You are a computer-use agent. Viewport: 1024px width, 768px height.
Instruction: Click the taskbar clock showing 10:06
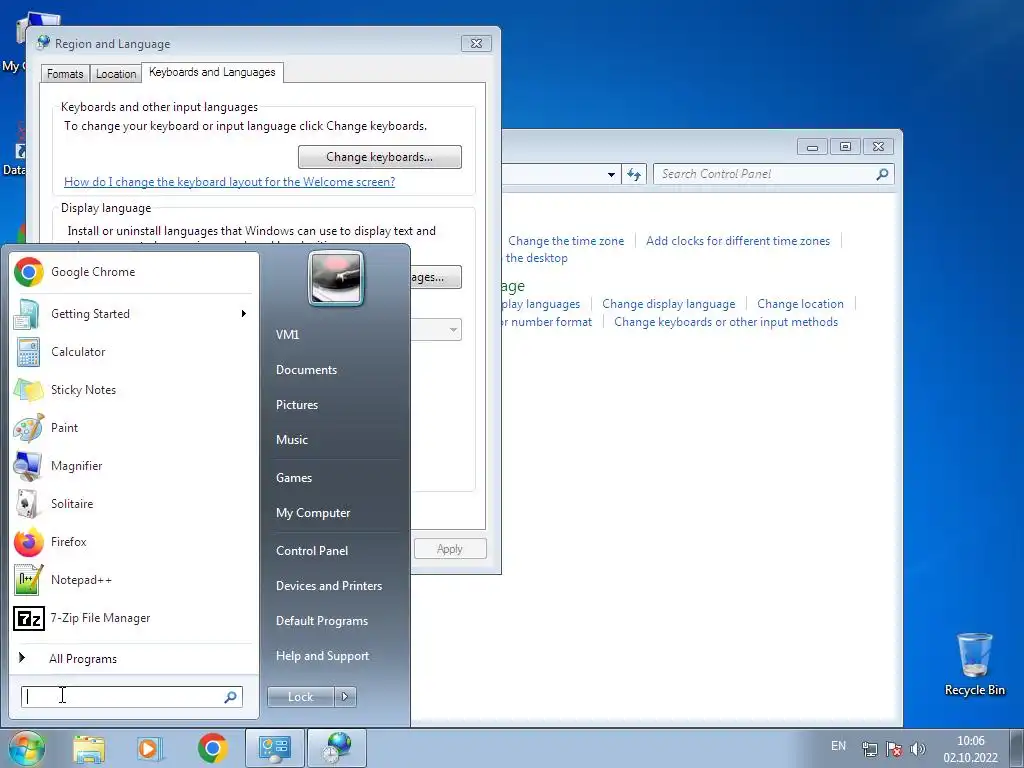coord(970,749)
